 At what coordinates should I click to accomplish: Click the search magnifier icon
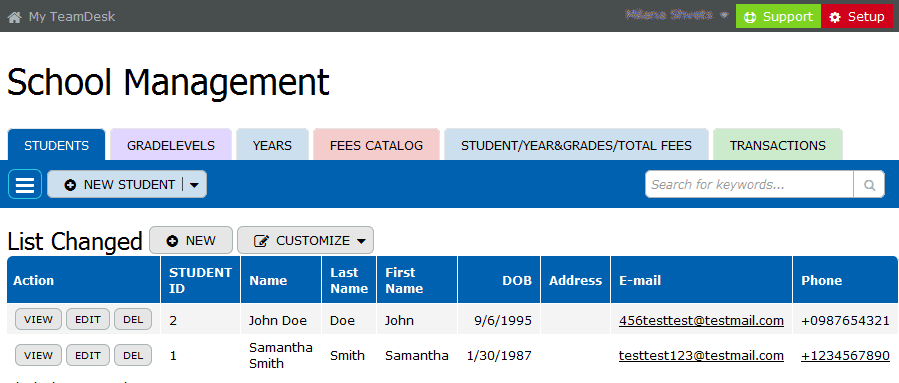[x=869, y=185]
